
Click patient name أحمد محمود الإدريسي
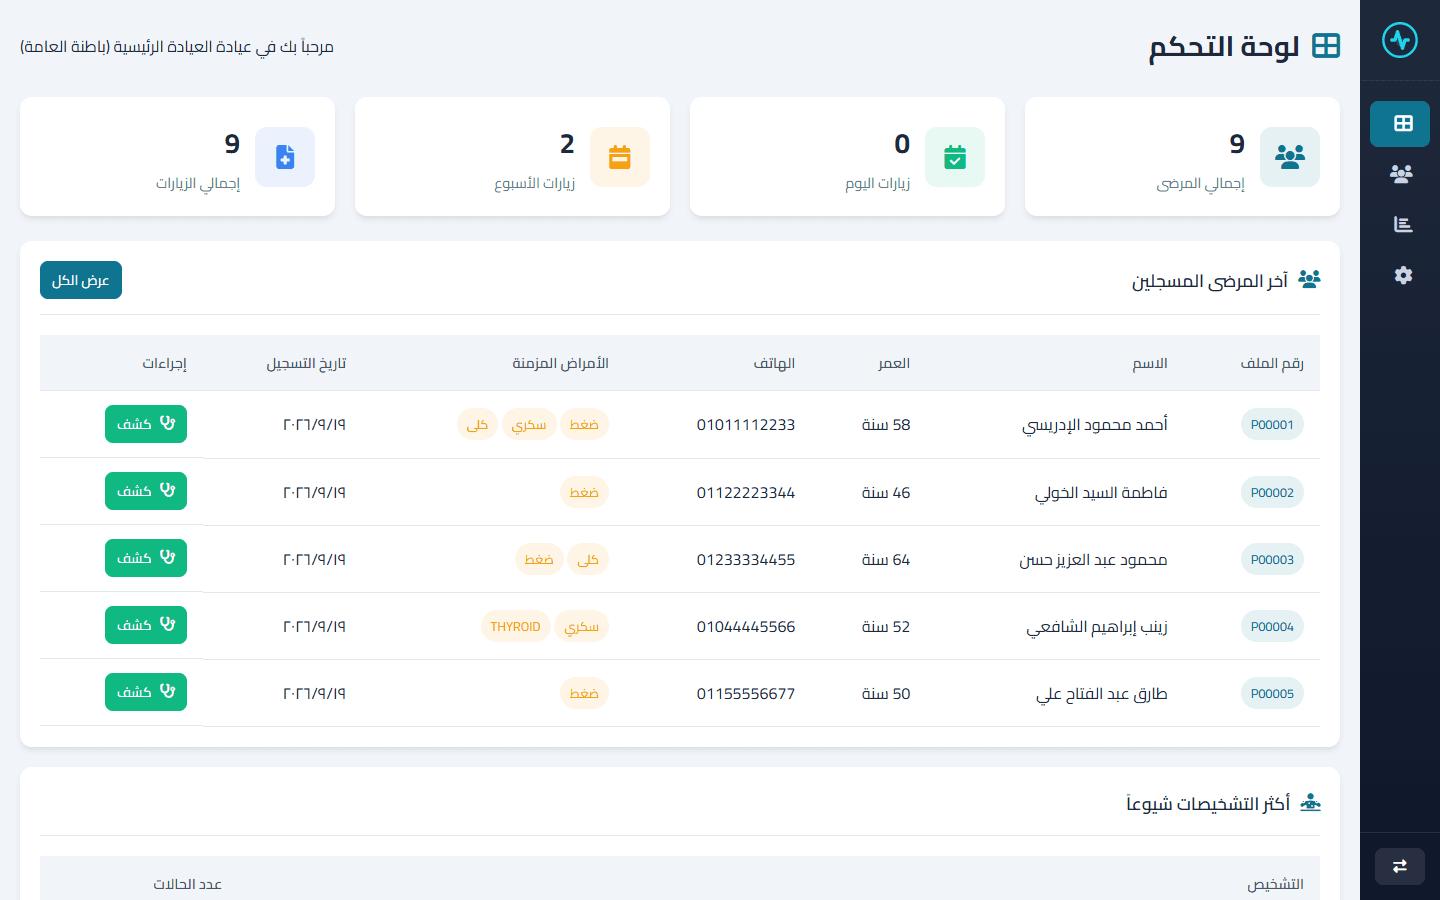click(x=1095, y=425)
